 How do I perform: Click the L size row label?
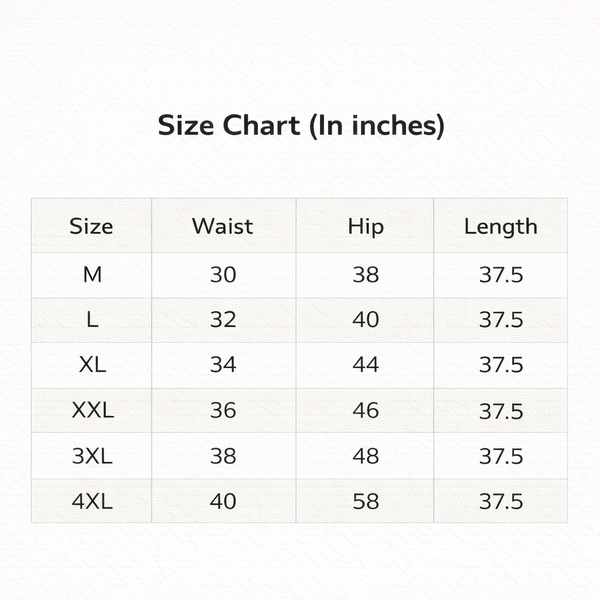(x=91, y=320)
